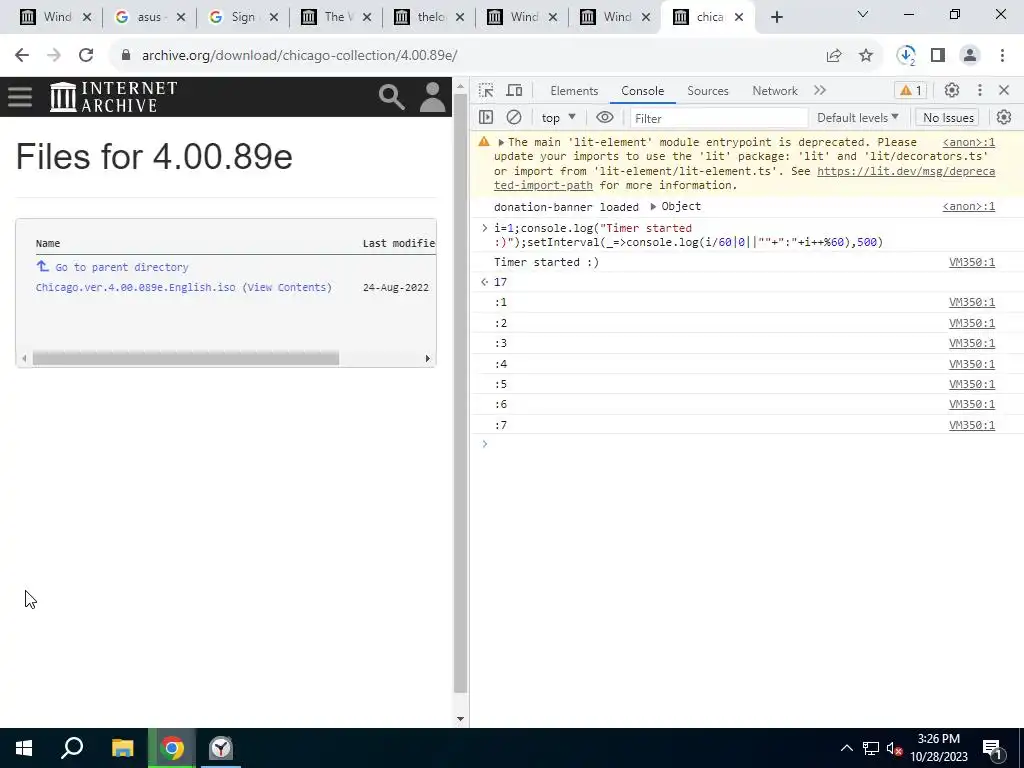
Task: Reload the archive.org page
Action: [x=86, y=56]
